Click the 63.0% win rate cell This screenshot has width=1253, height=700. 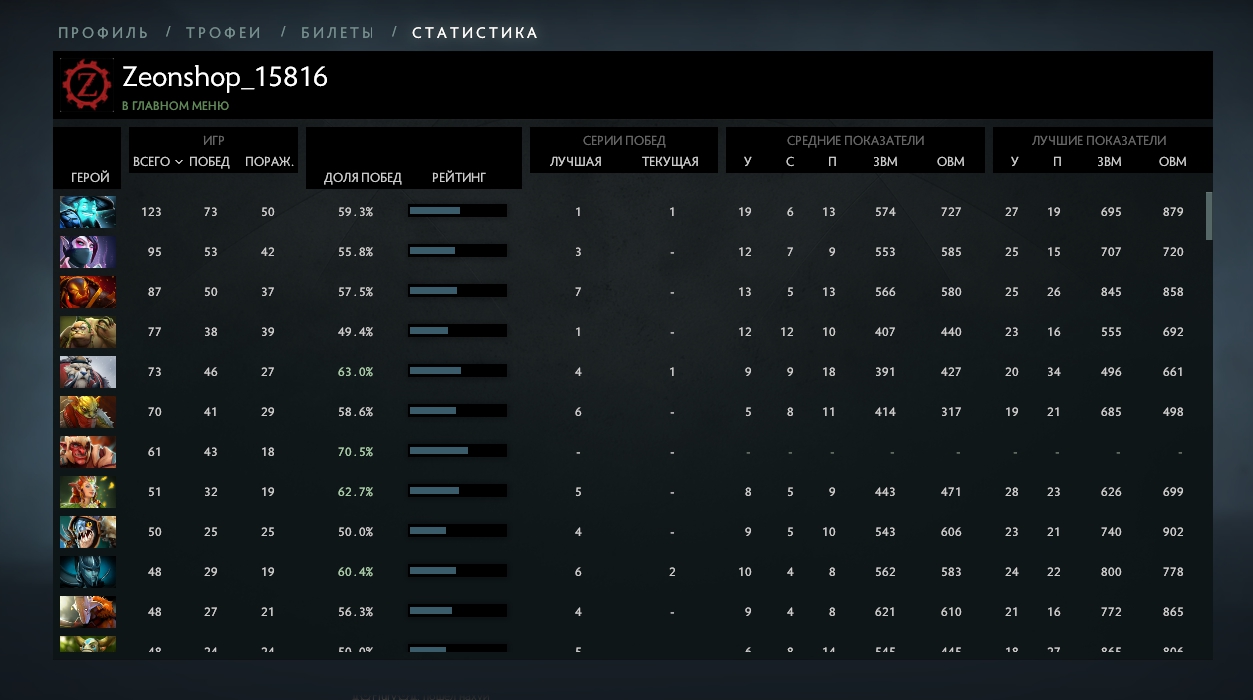pos(355,372)
